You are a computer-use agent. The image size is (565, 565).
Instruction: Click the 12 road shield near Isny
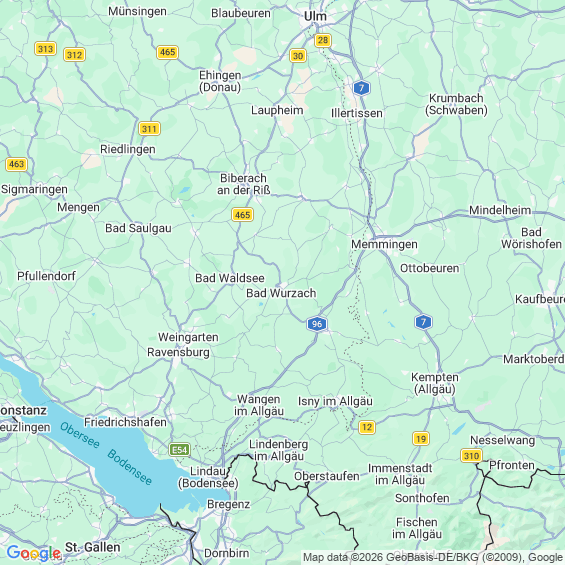click(x=367, y=427)
